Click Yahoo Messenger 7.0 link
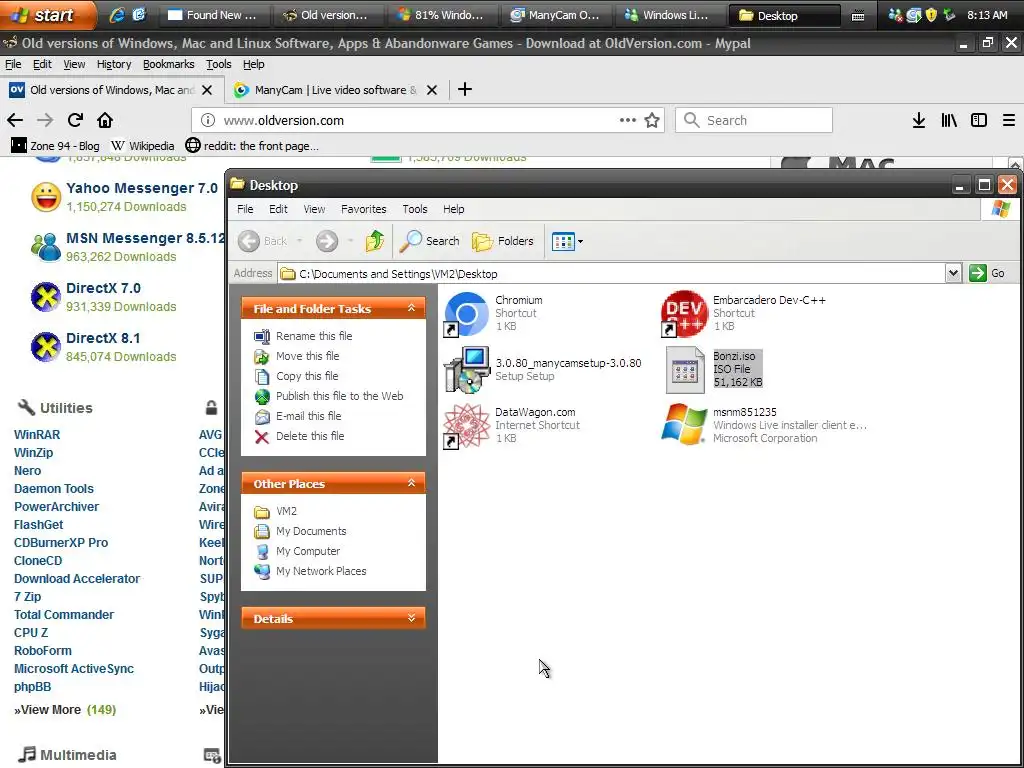1024x768 pixels. coord(142,188)
